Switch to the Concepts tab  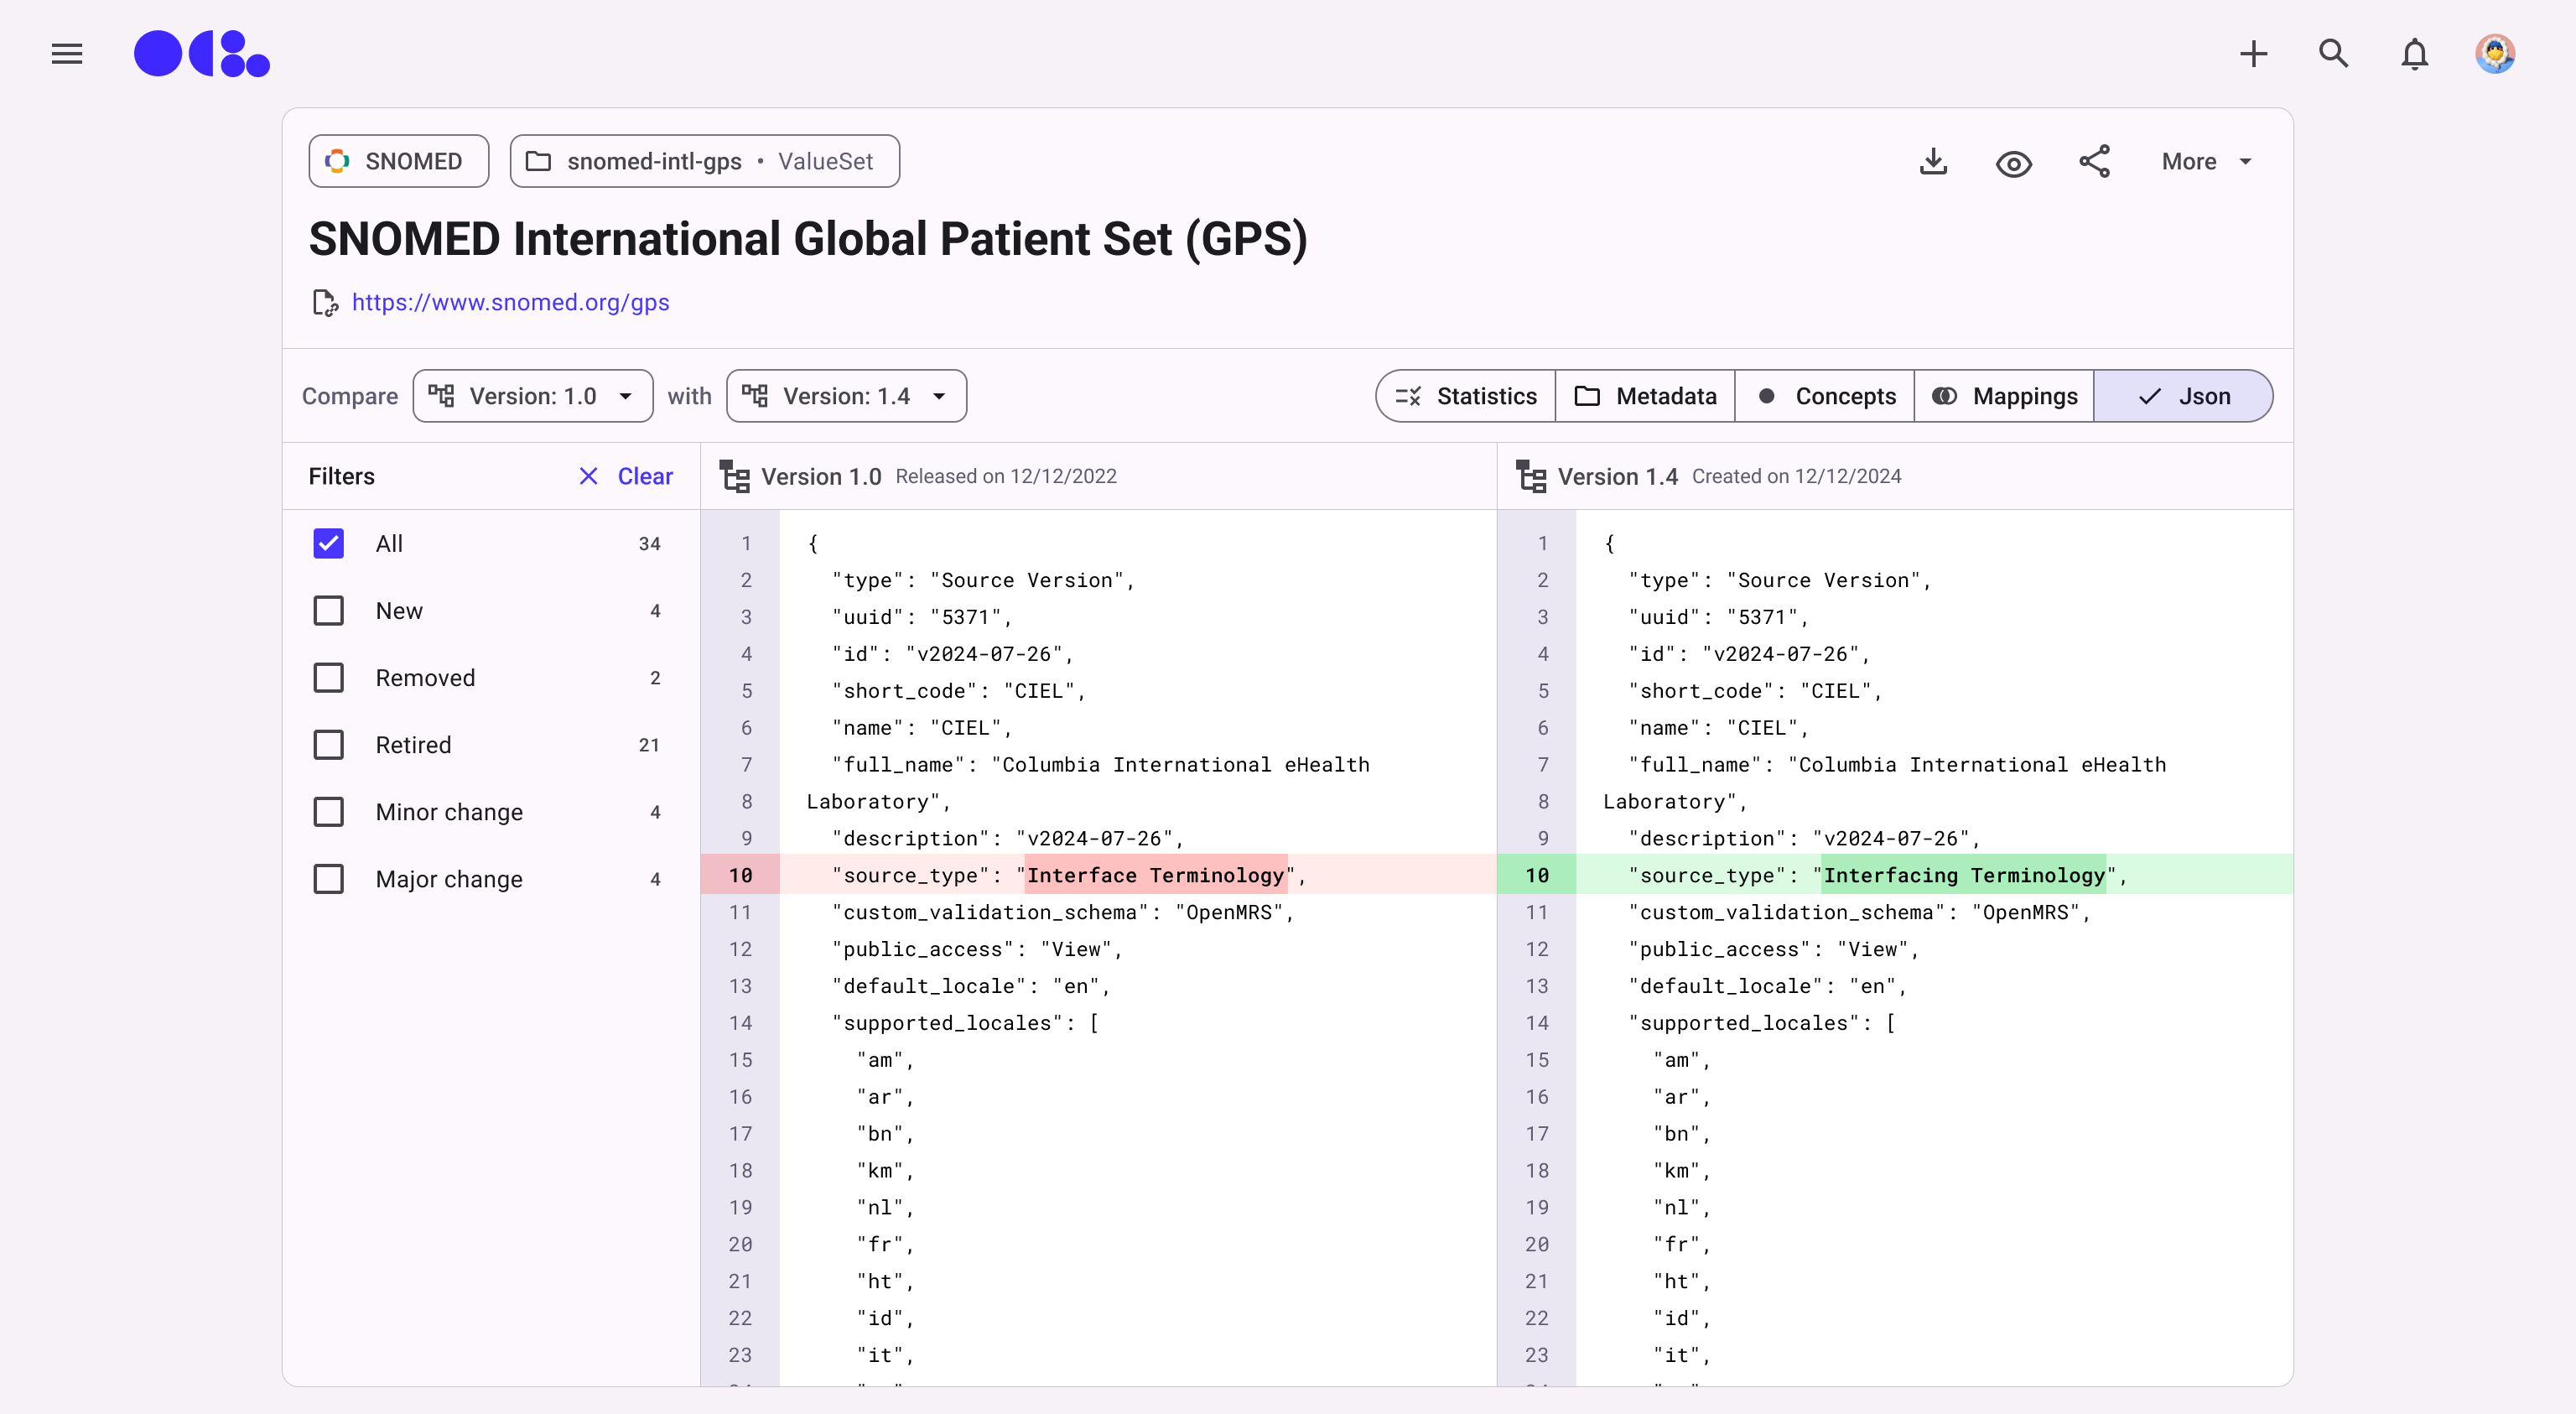tap(1825, 396)
